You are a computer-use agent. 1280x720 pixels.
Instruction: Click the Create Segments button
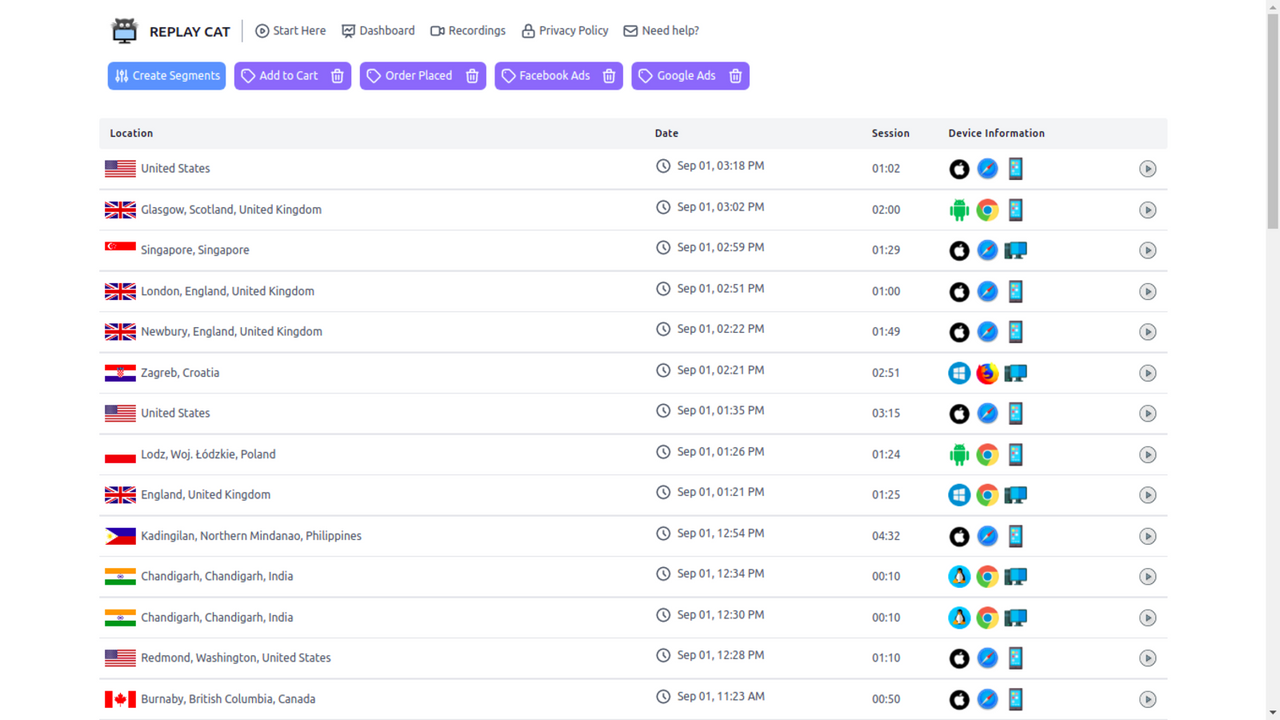(166, 75)
